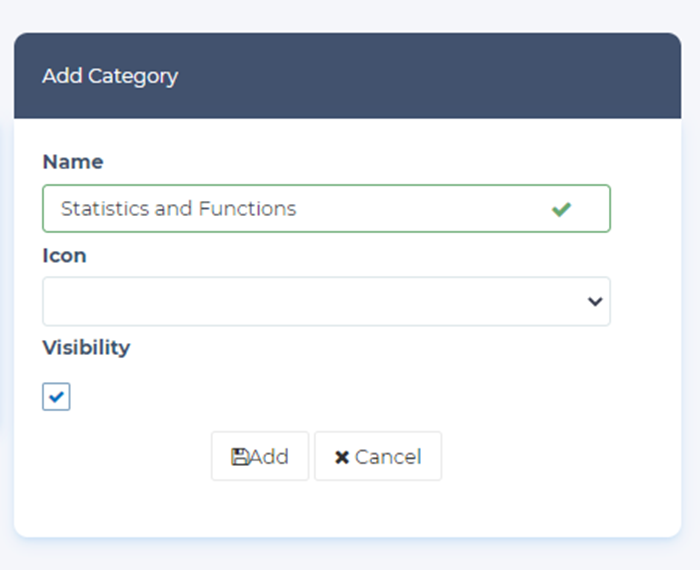700x570 pixels.
Task: Focus the Name text input field
Action: coord(400,209)
